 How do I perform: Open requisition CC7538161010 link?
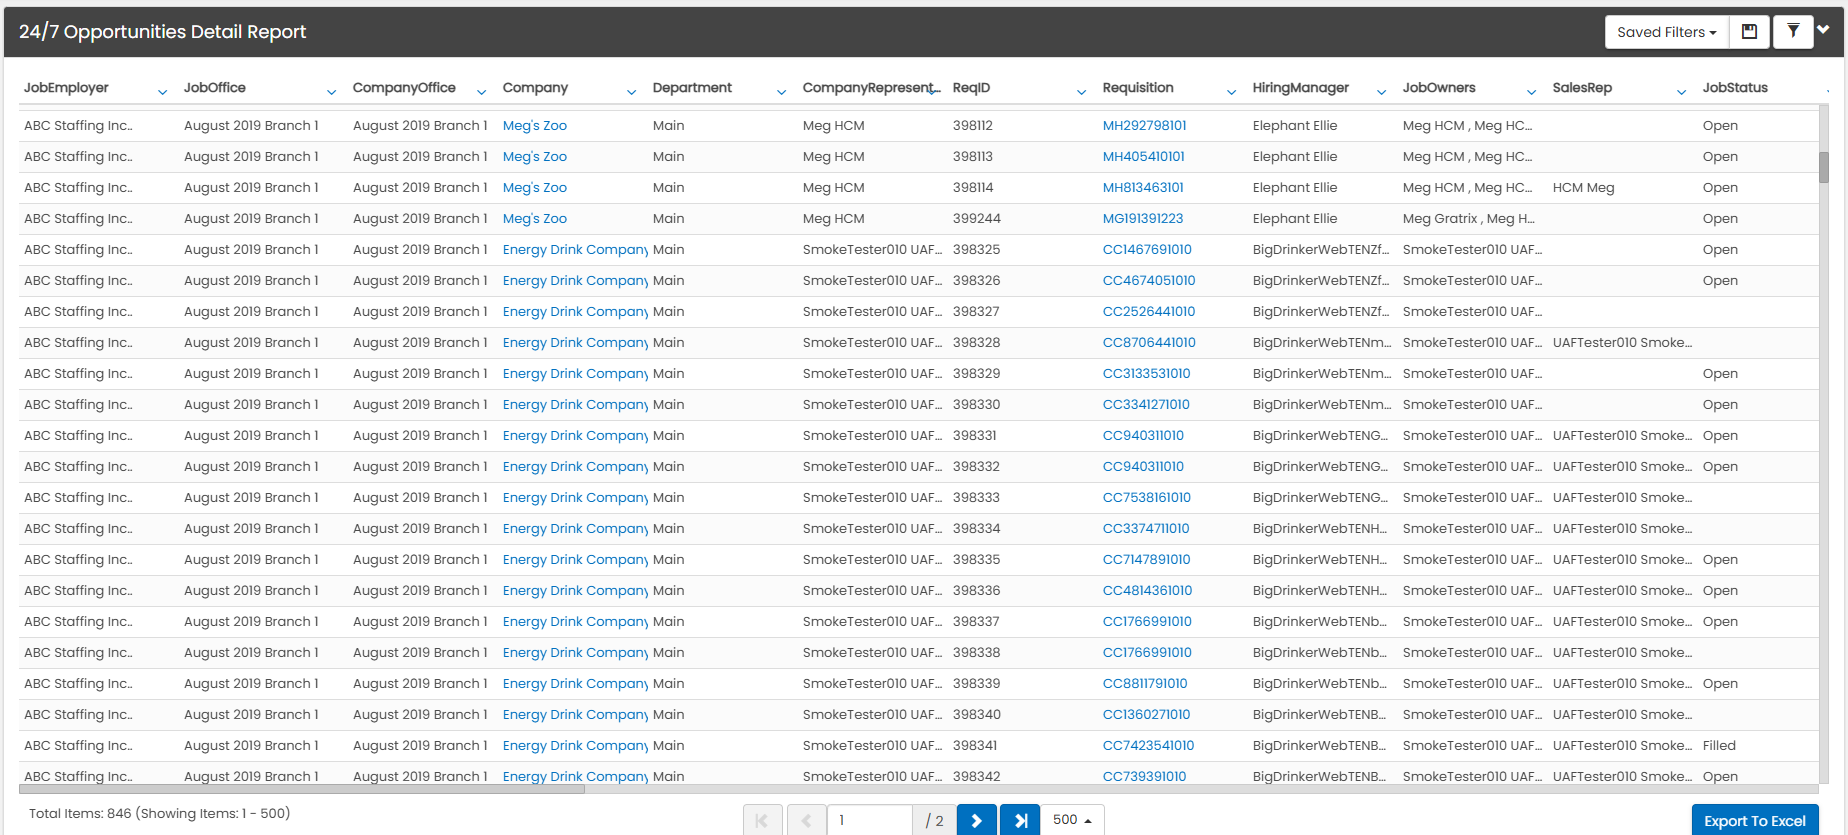(1147, 498)
